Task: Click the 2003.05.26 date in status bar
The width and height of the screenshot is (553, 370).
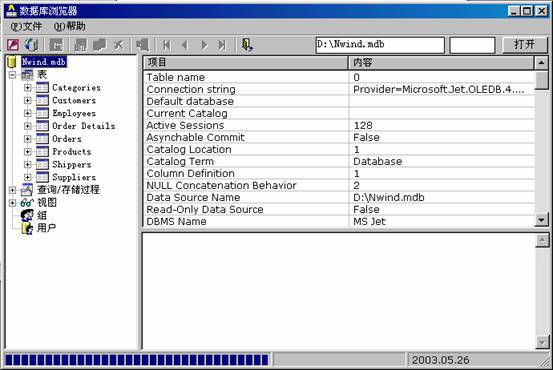Action: point(440,360)
